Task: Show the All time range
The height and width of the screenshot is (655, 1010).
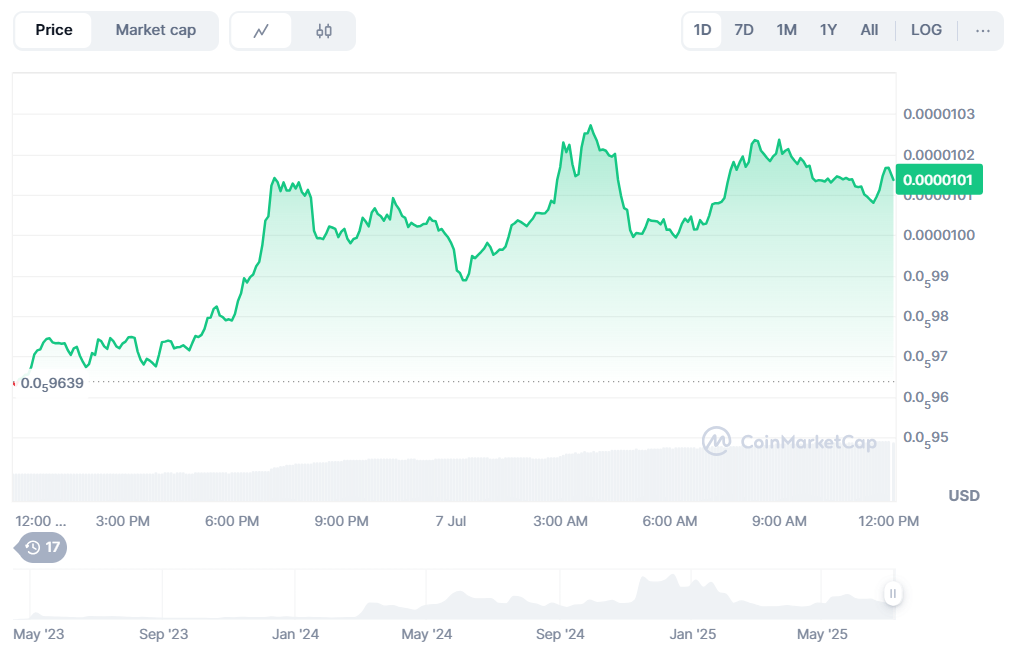Action: 869,30
